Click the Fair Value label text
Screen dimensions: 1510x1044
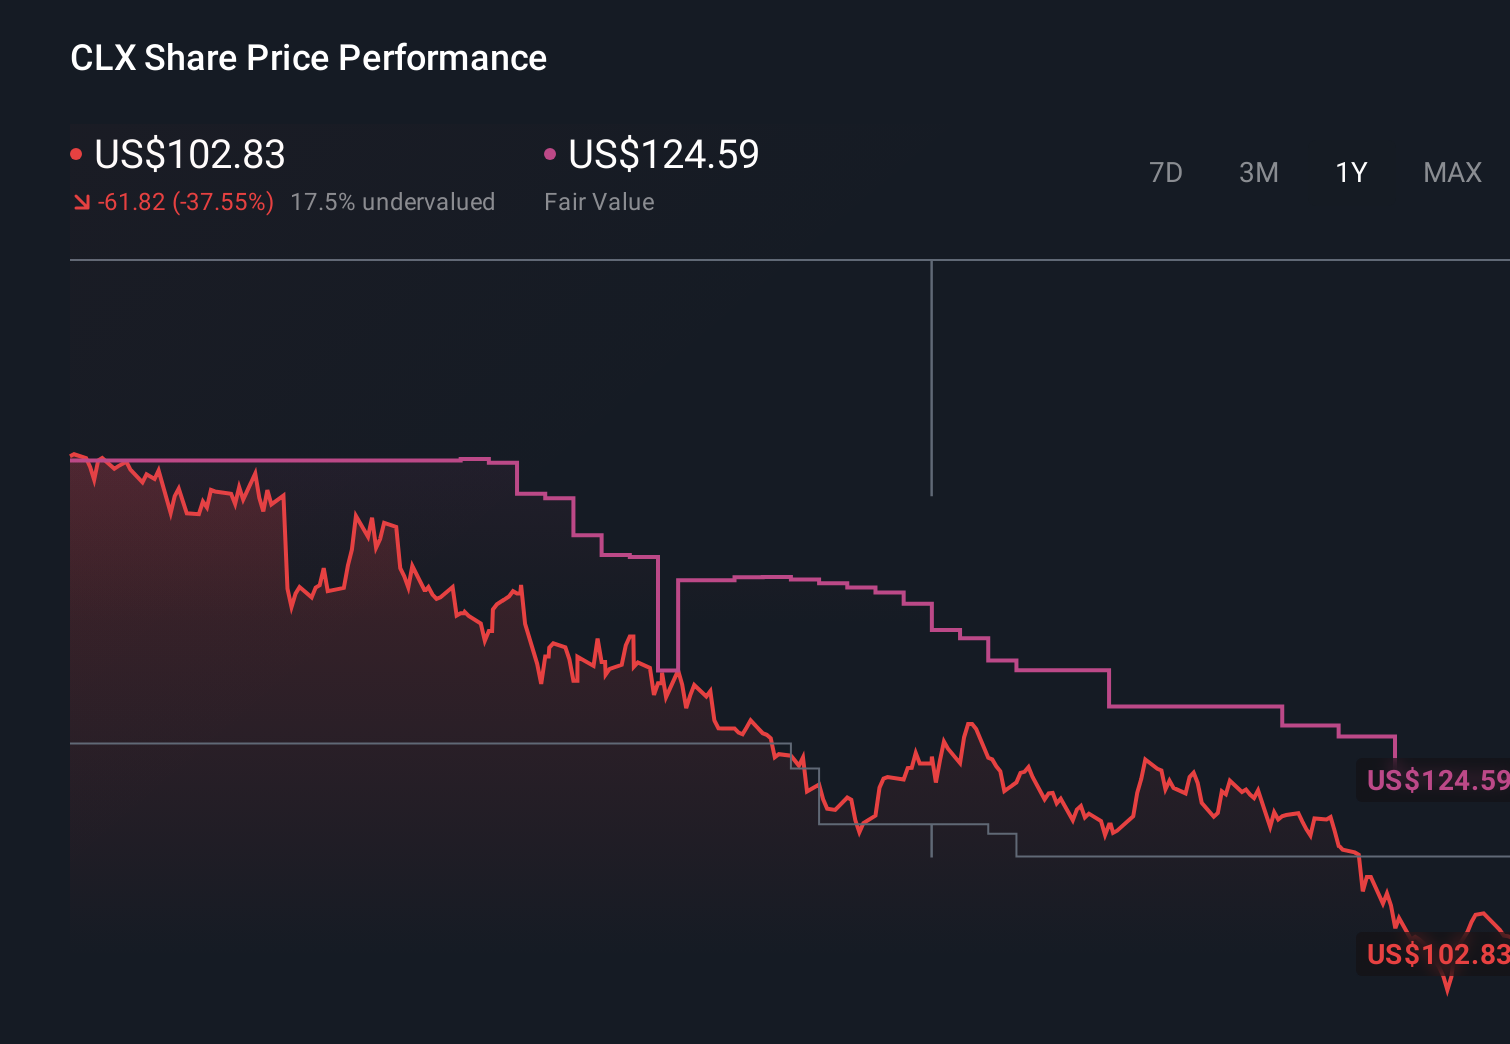coord(598,201)
